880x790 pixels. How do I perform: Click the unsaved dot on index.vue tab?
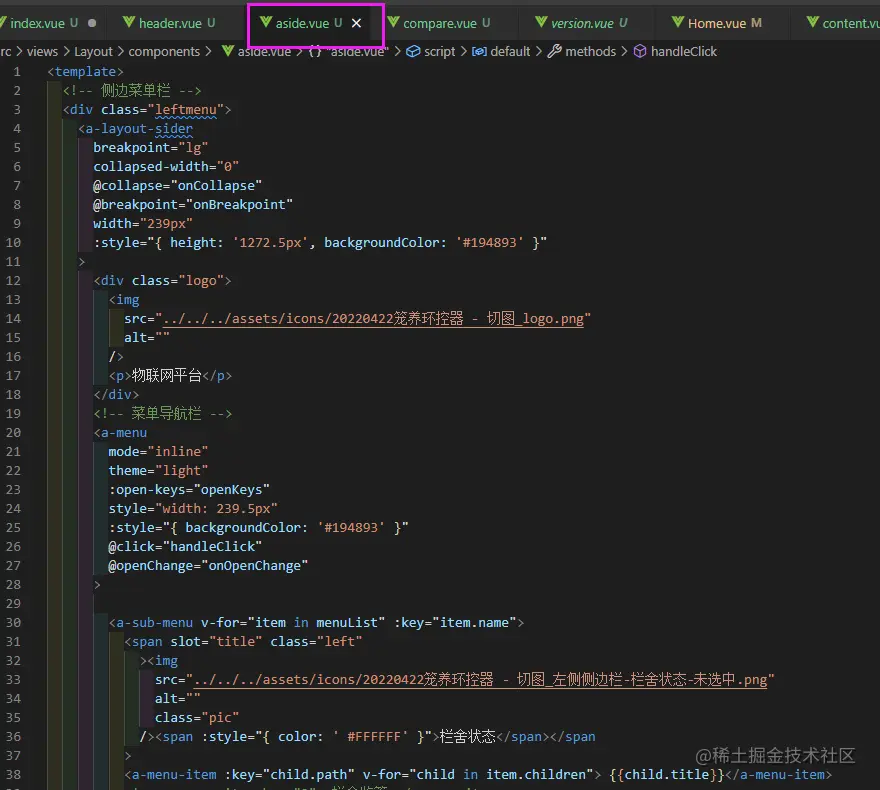click(92, 23)
